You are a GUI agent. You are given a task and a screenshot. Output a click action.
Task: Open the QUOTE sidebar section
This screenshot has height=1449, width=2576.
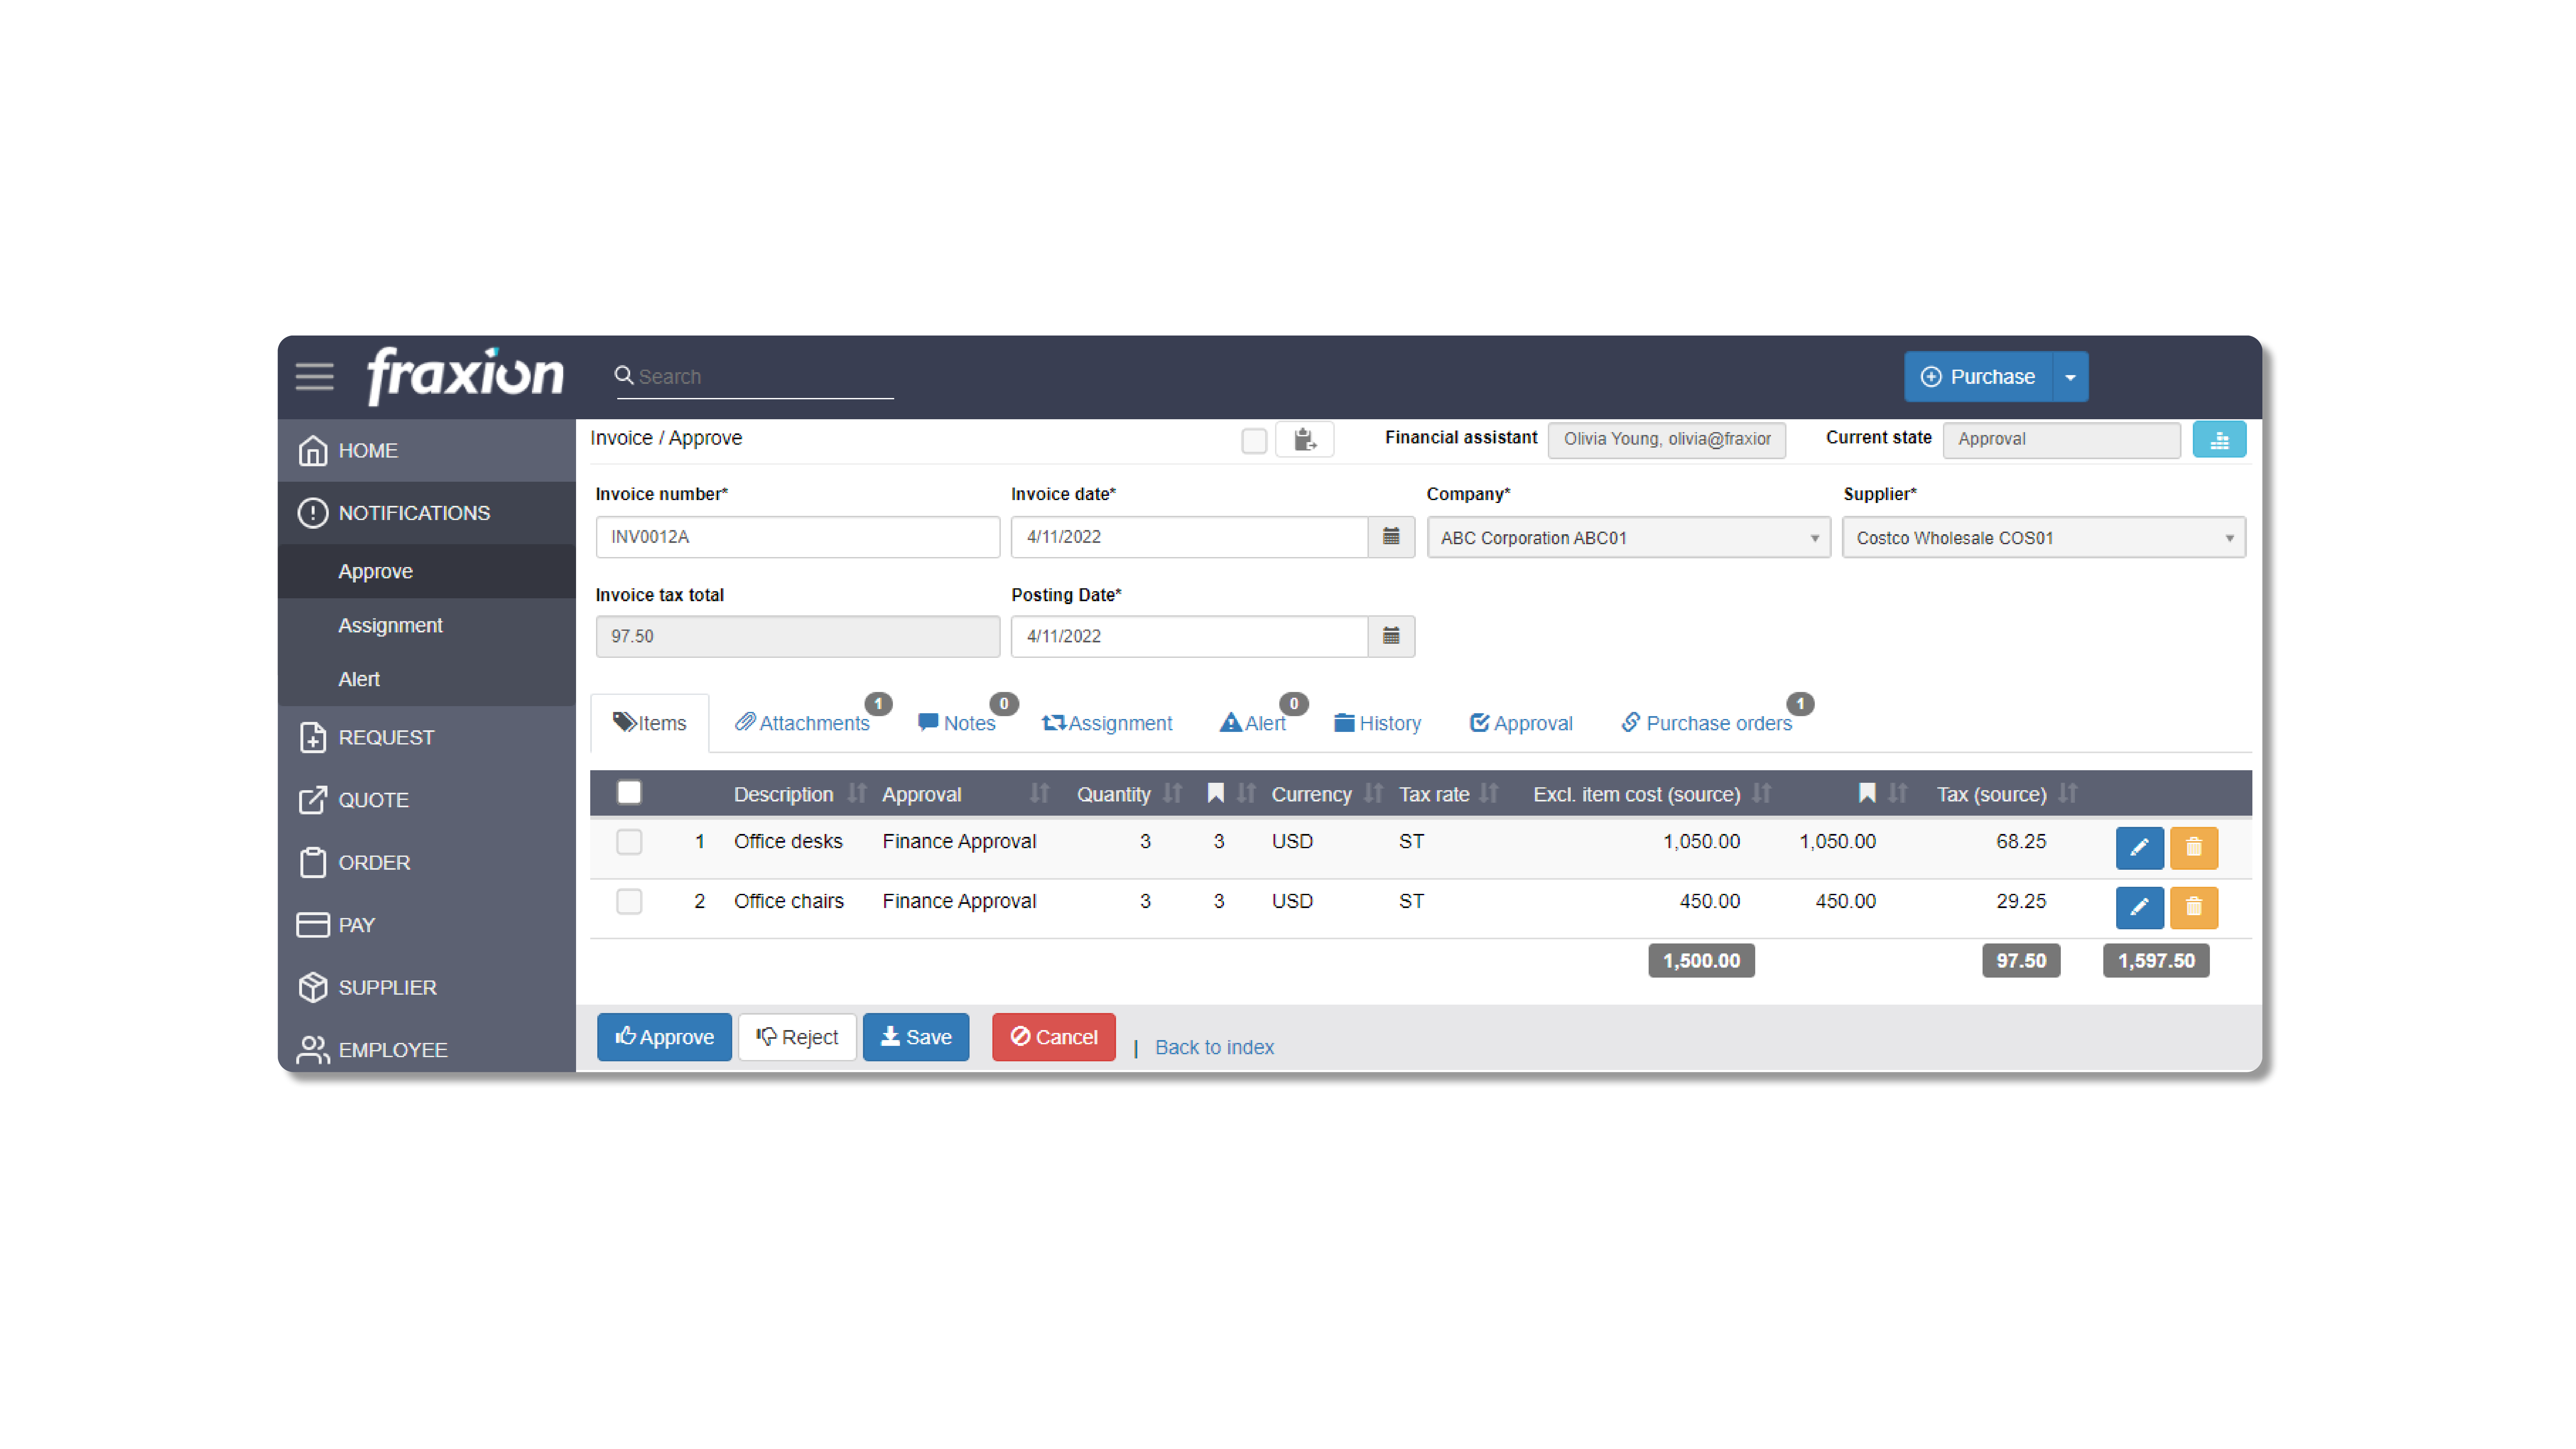tap(427, 800)
